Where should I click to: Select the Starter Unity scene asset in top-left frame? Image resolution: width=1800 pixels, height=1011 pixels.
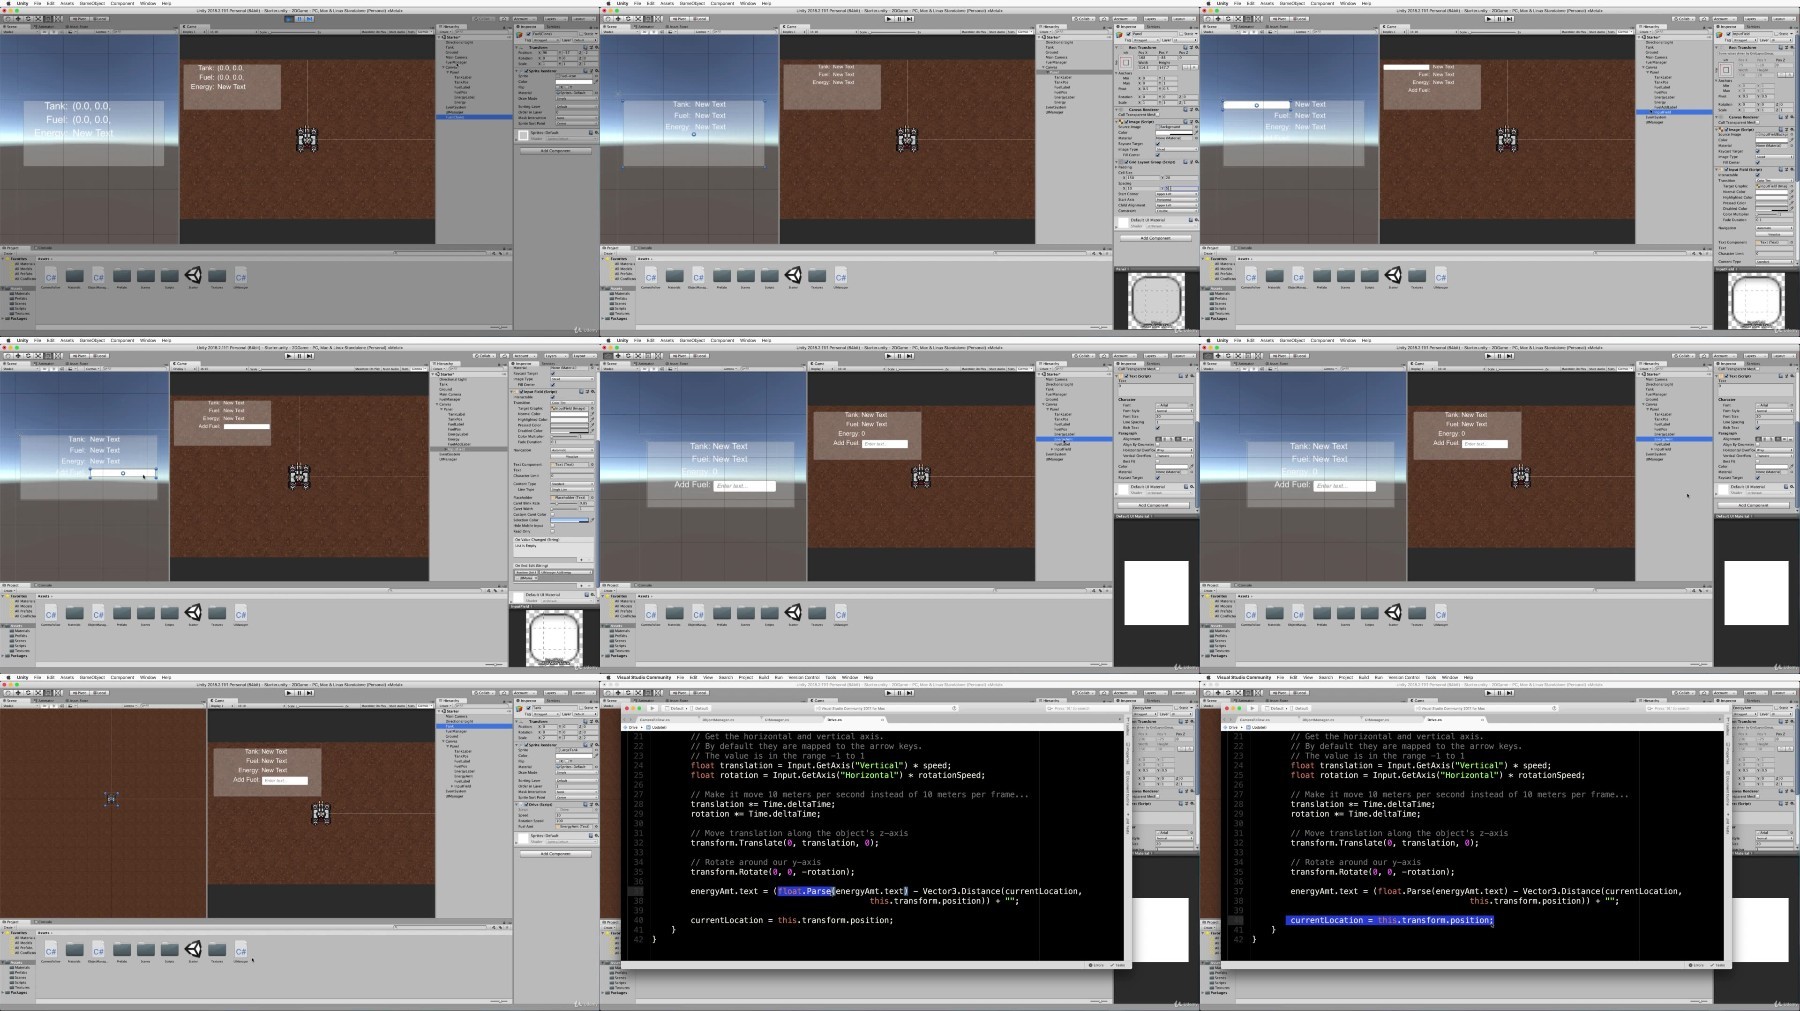pyautogui.click(x=193, y=276)
